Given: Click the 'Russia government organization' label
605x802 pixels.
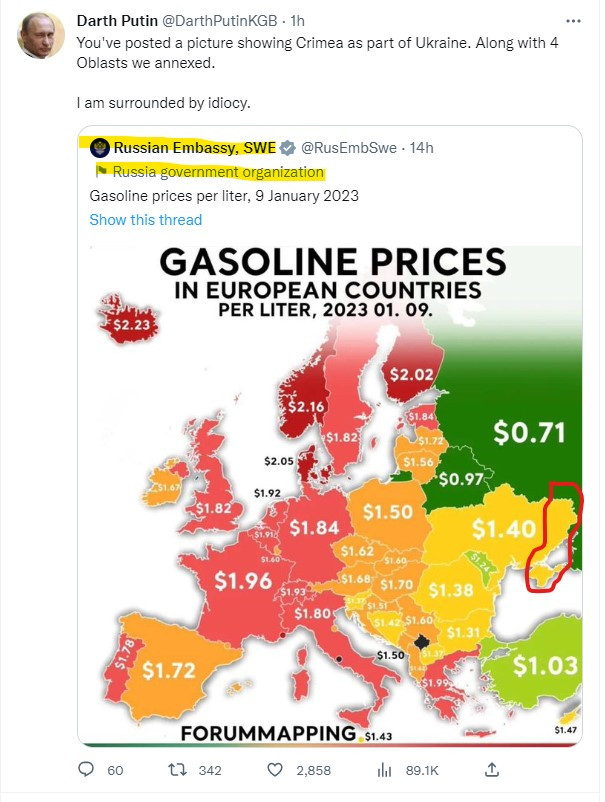Looking at the screenshot, I should click(218, 172).
